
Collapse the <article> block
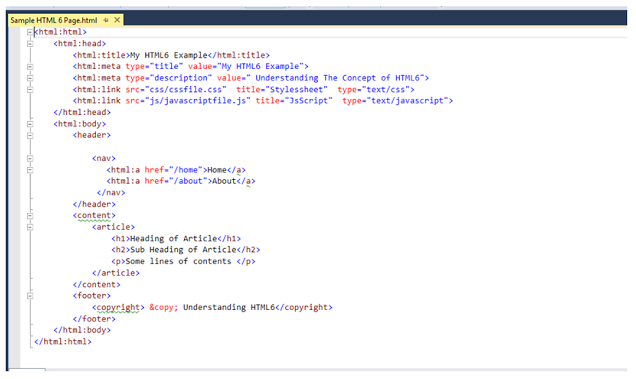pos(30,227)
